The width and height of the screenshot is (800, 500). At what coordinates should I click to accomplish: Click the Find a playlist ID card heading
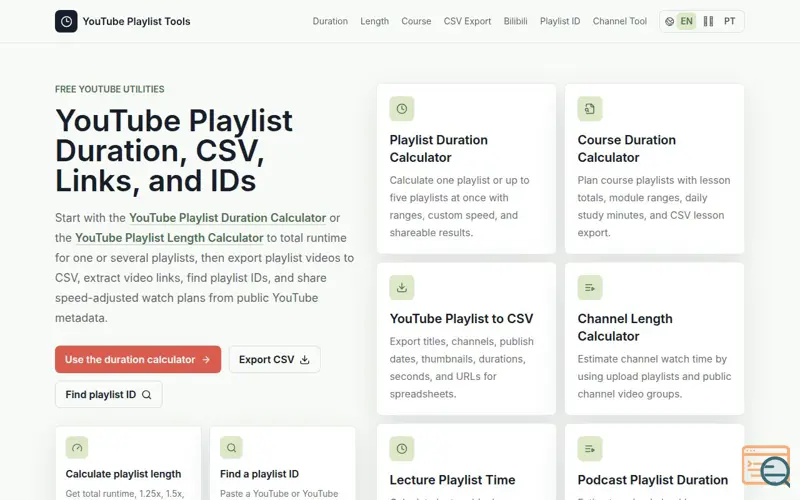[259, 474]
